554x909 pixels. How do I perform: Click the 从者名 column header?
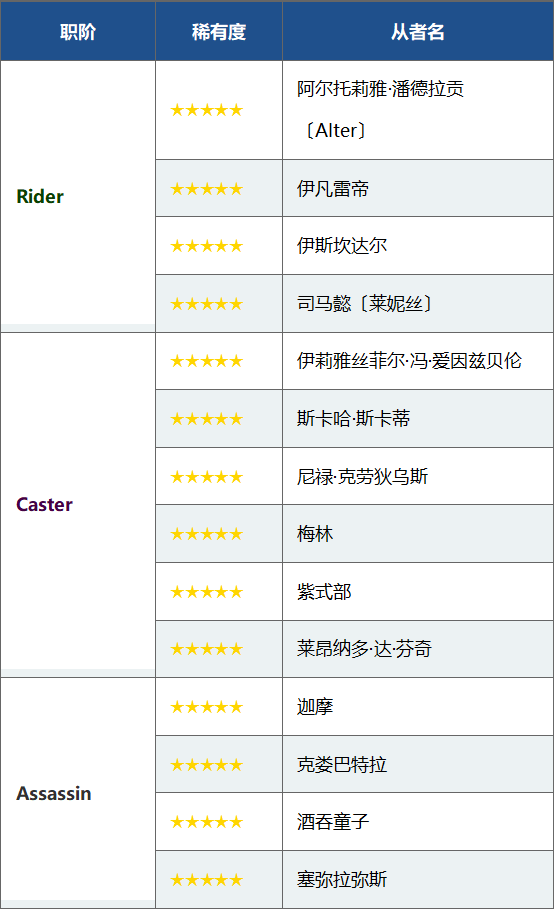(418, 31)
